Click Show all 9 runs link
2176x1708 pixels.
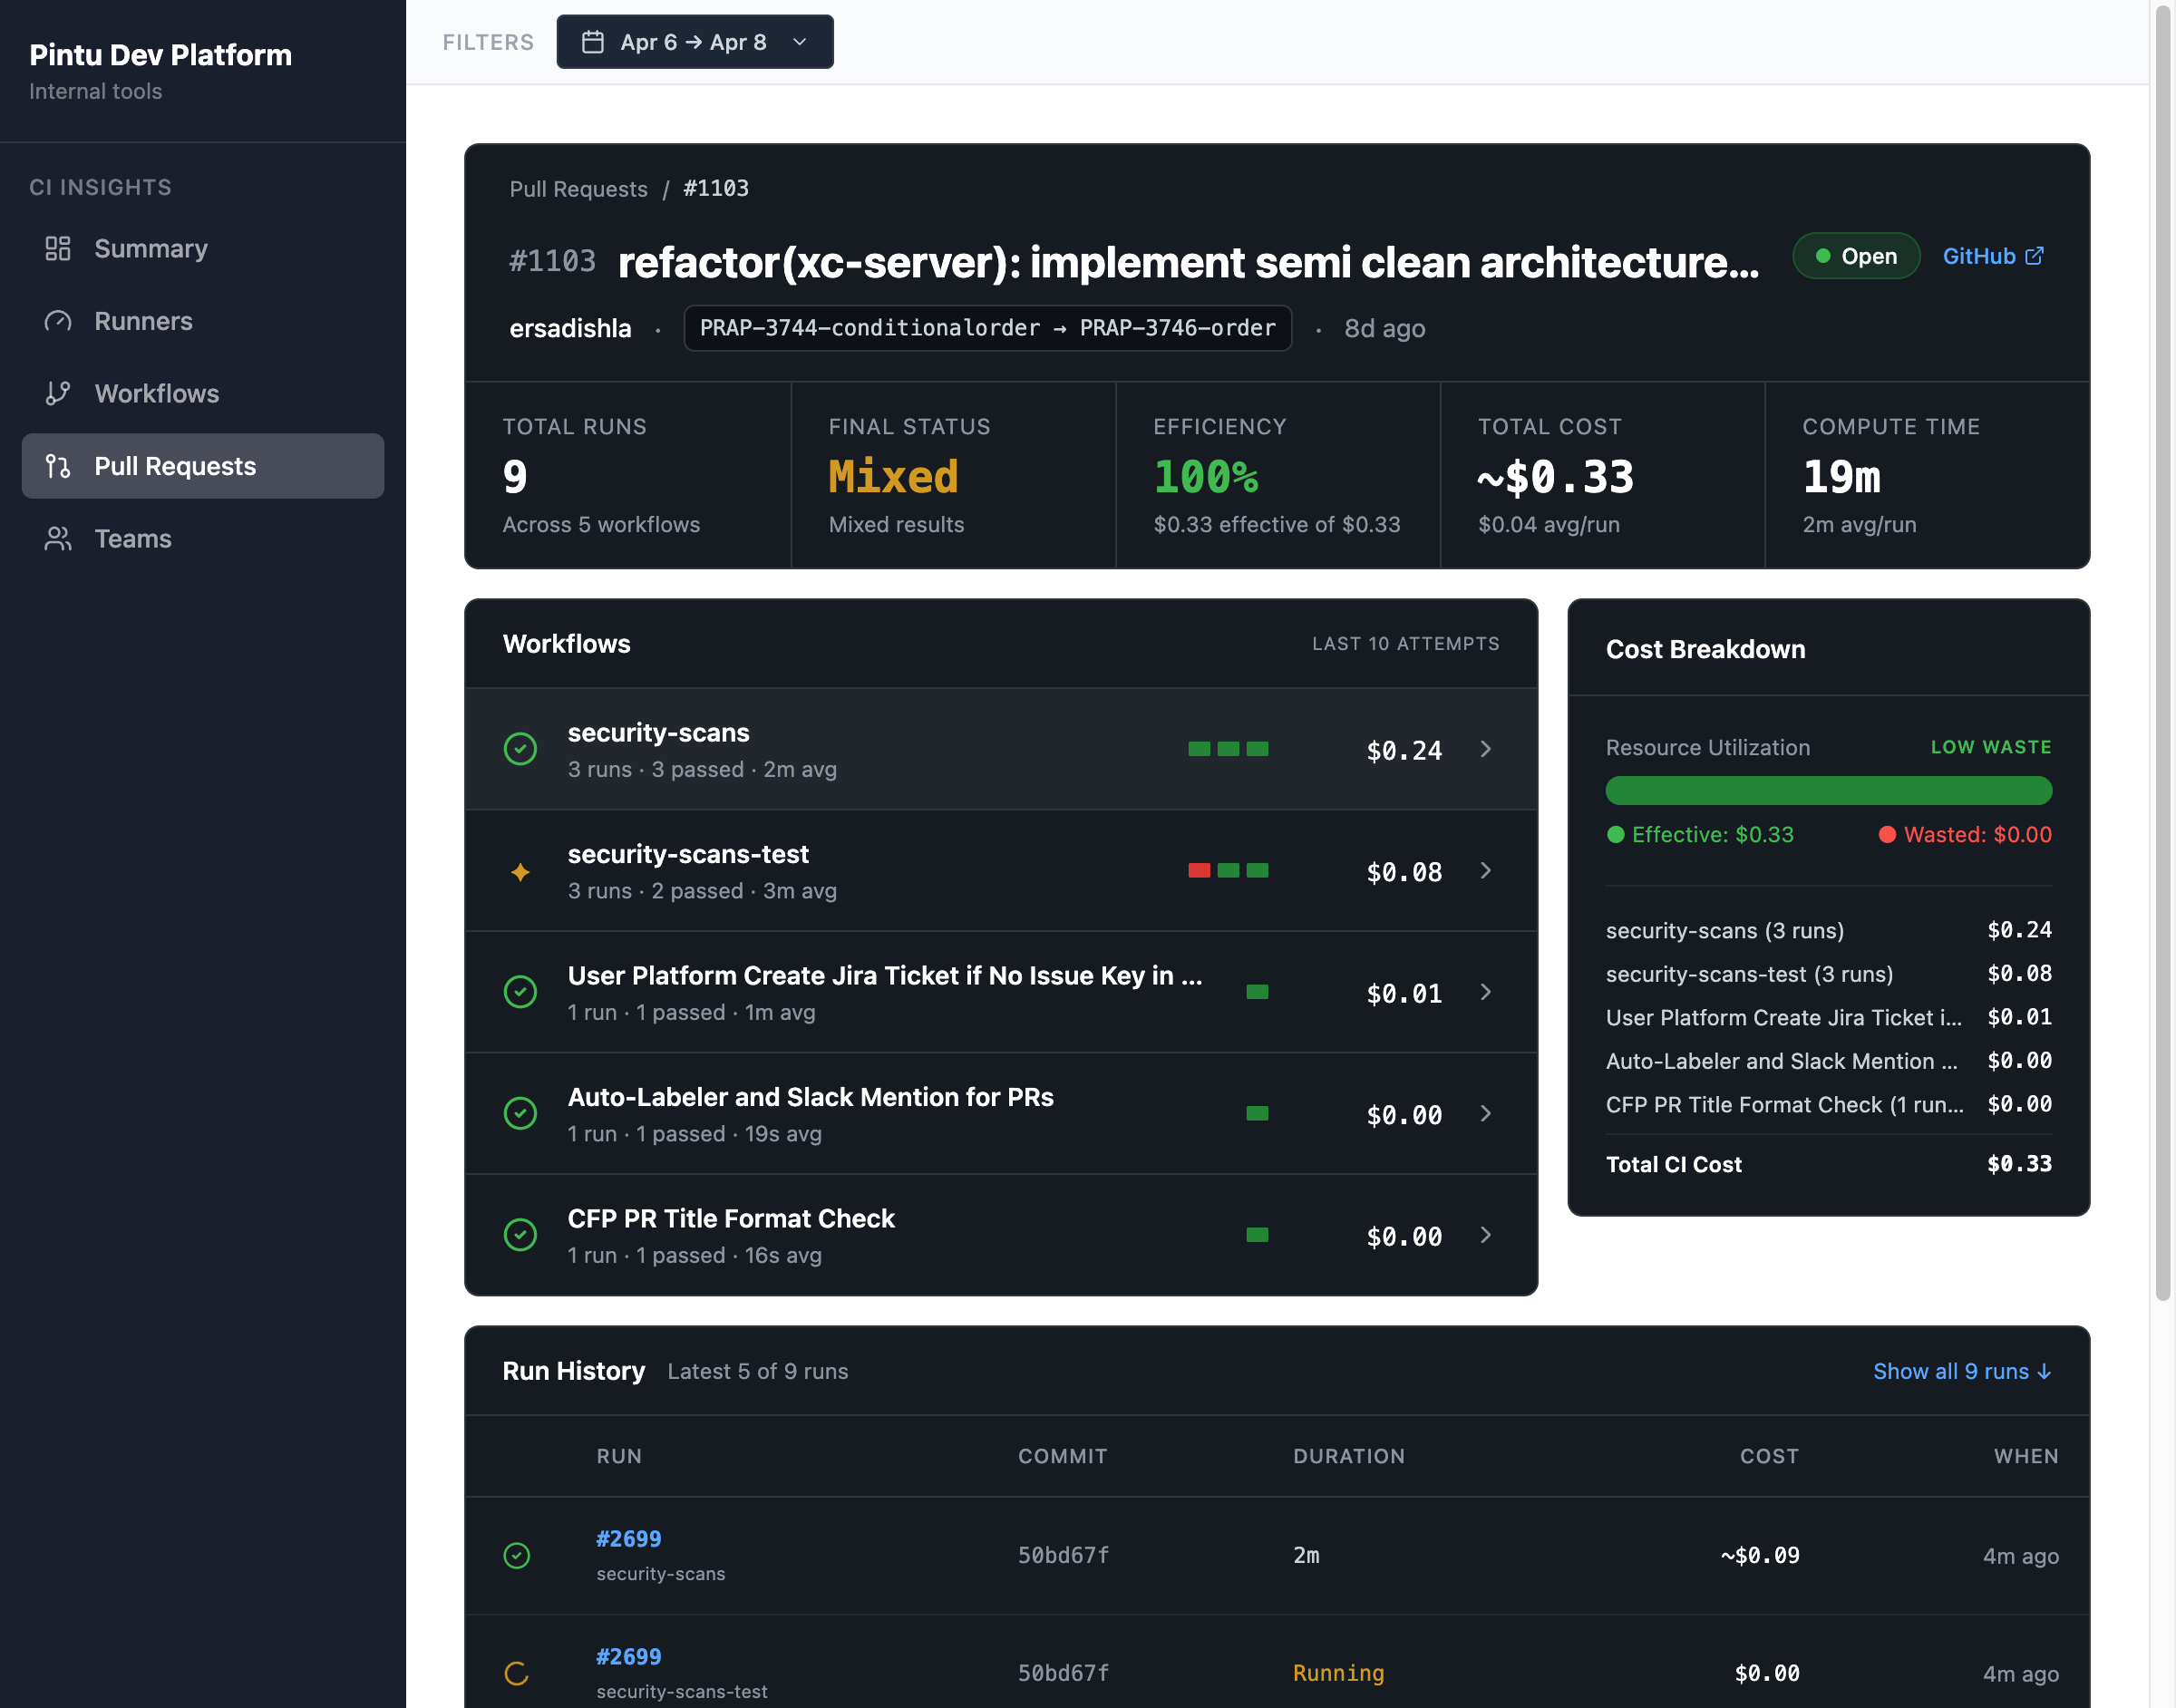click(1961, 1371)
